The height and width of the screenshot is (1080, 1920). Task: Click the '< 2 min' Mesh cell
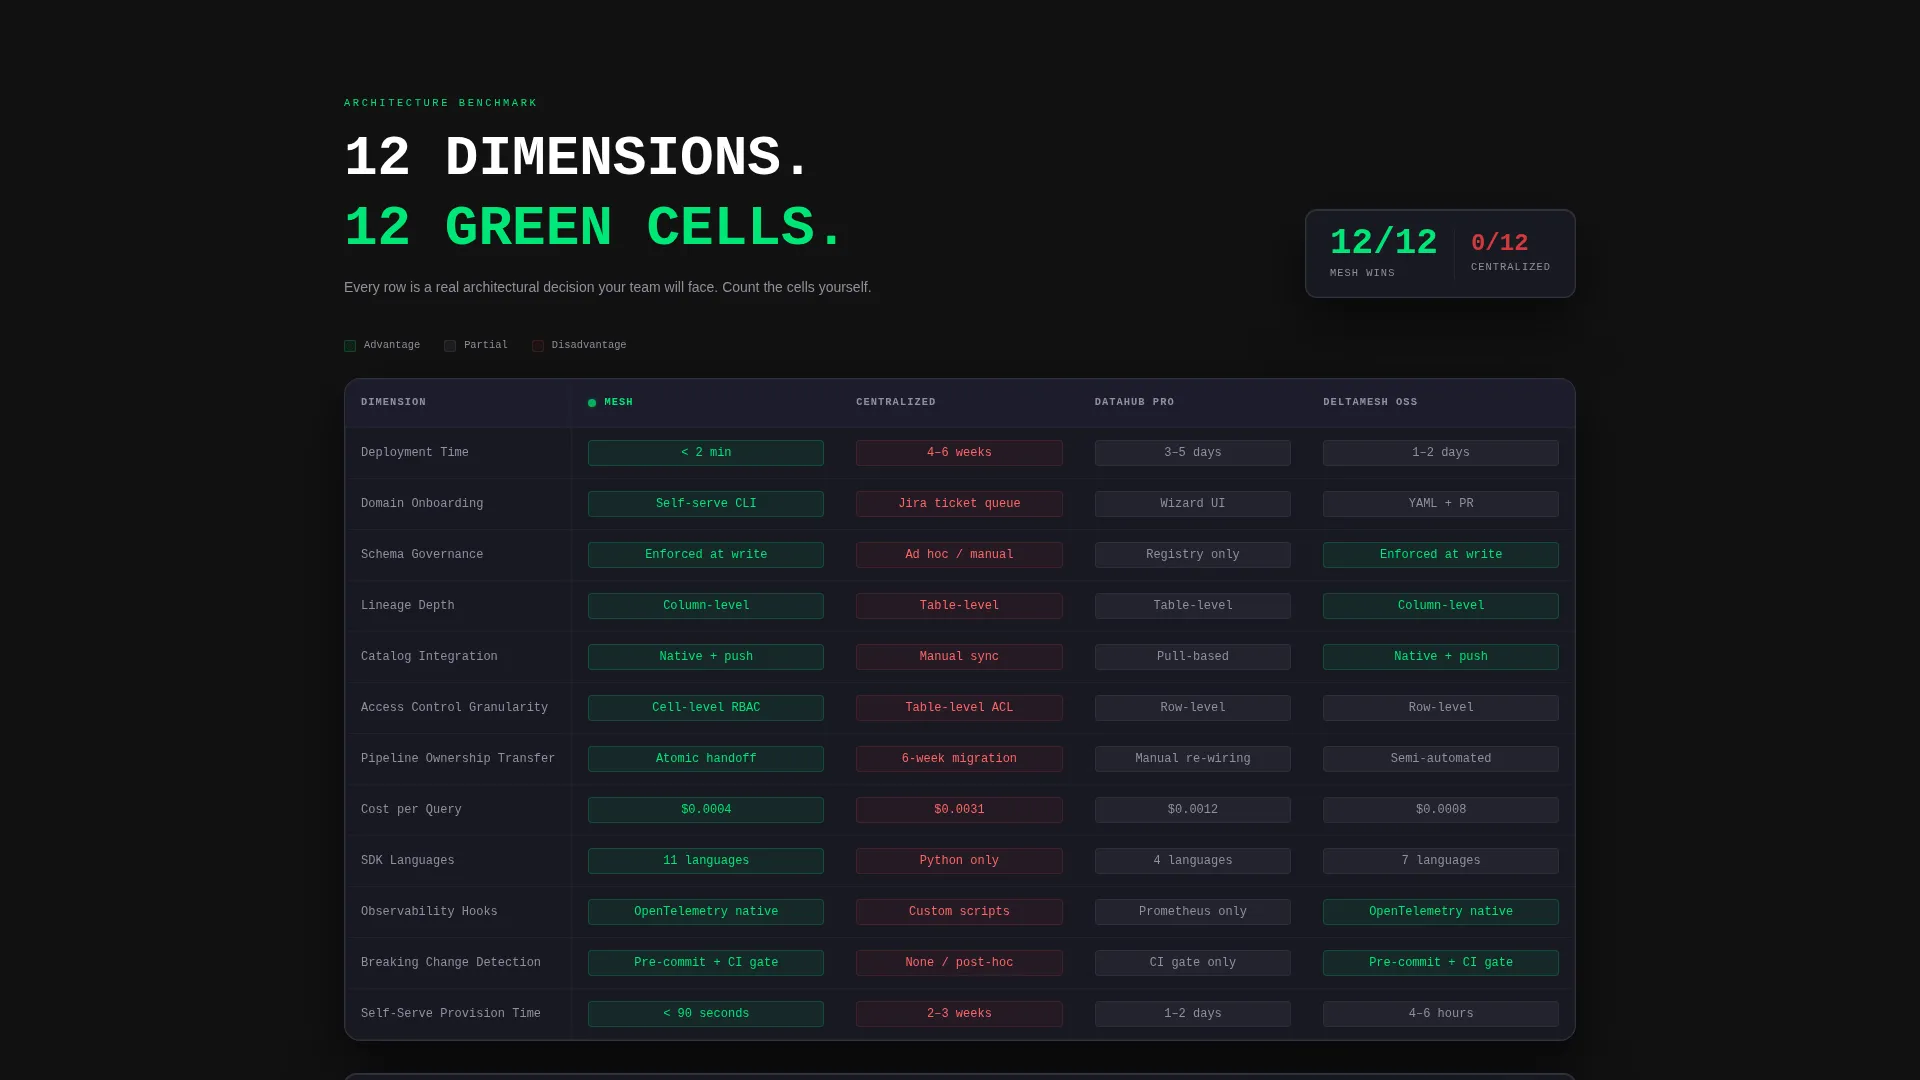pyautogui.click(x=706, y=453)
